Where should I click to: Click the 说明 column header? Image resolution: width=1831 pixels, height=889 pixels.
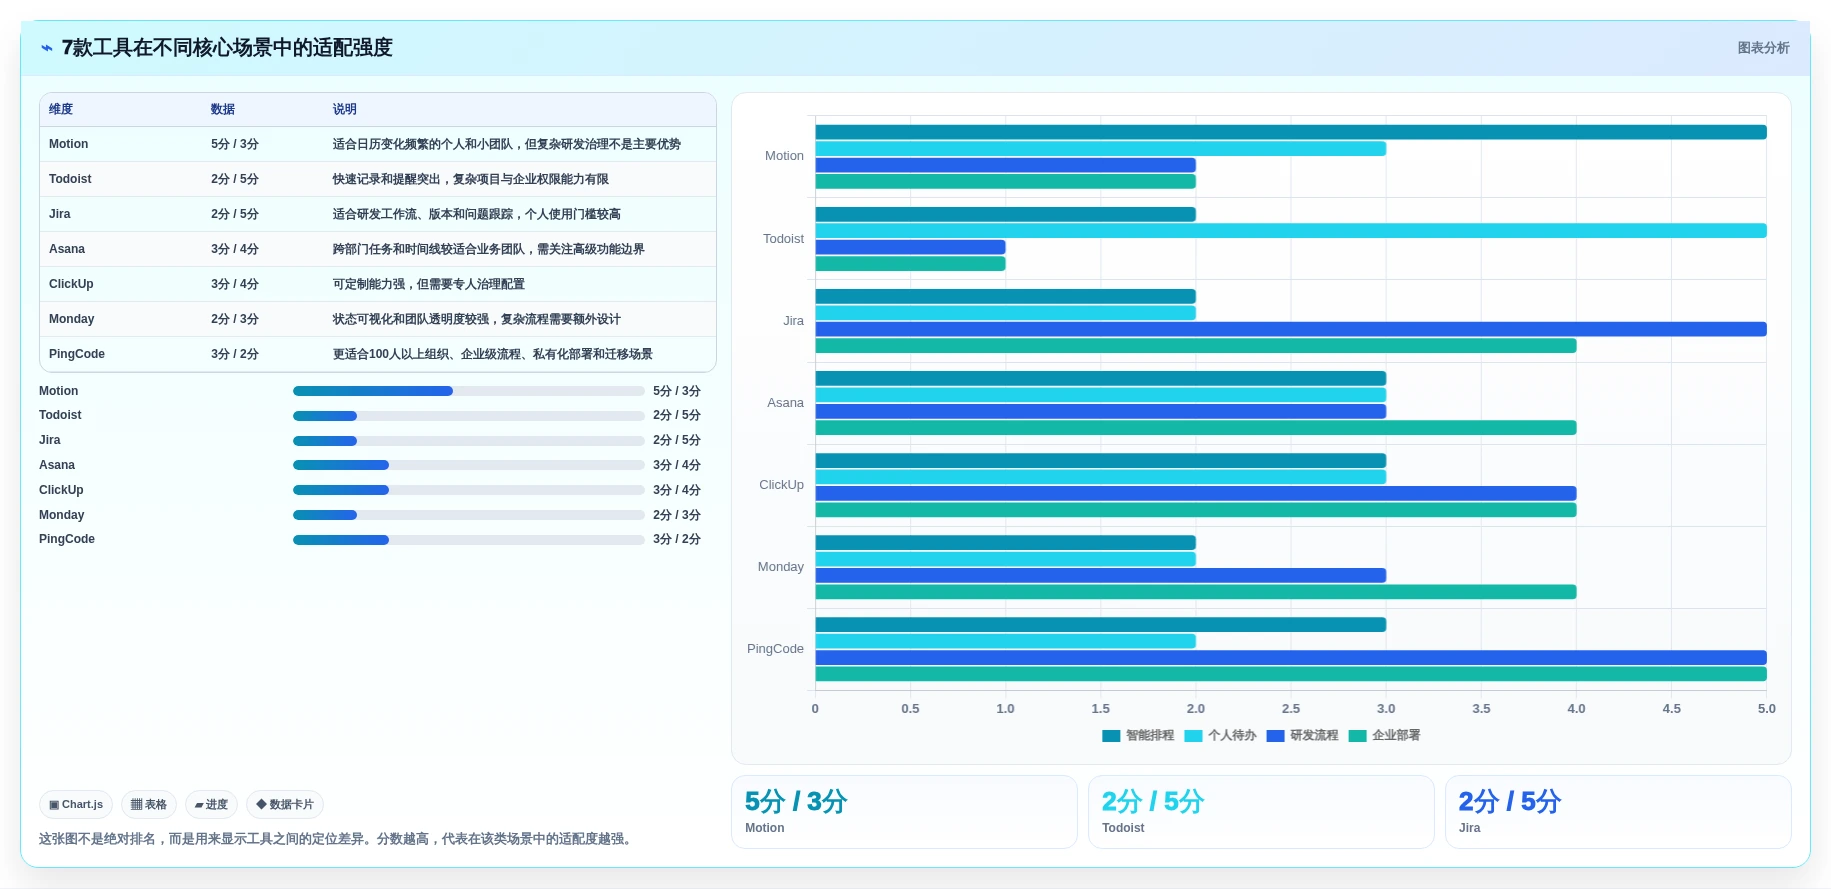tap(345, 109)
